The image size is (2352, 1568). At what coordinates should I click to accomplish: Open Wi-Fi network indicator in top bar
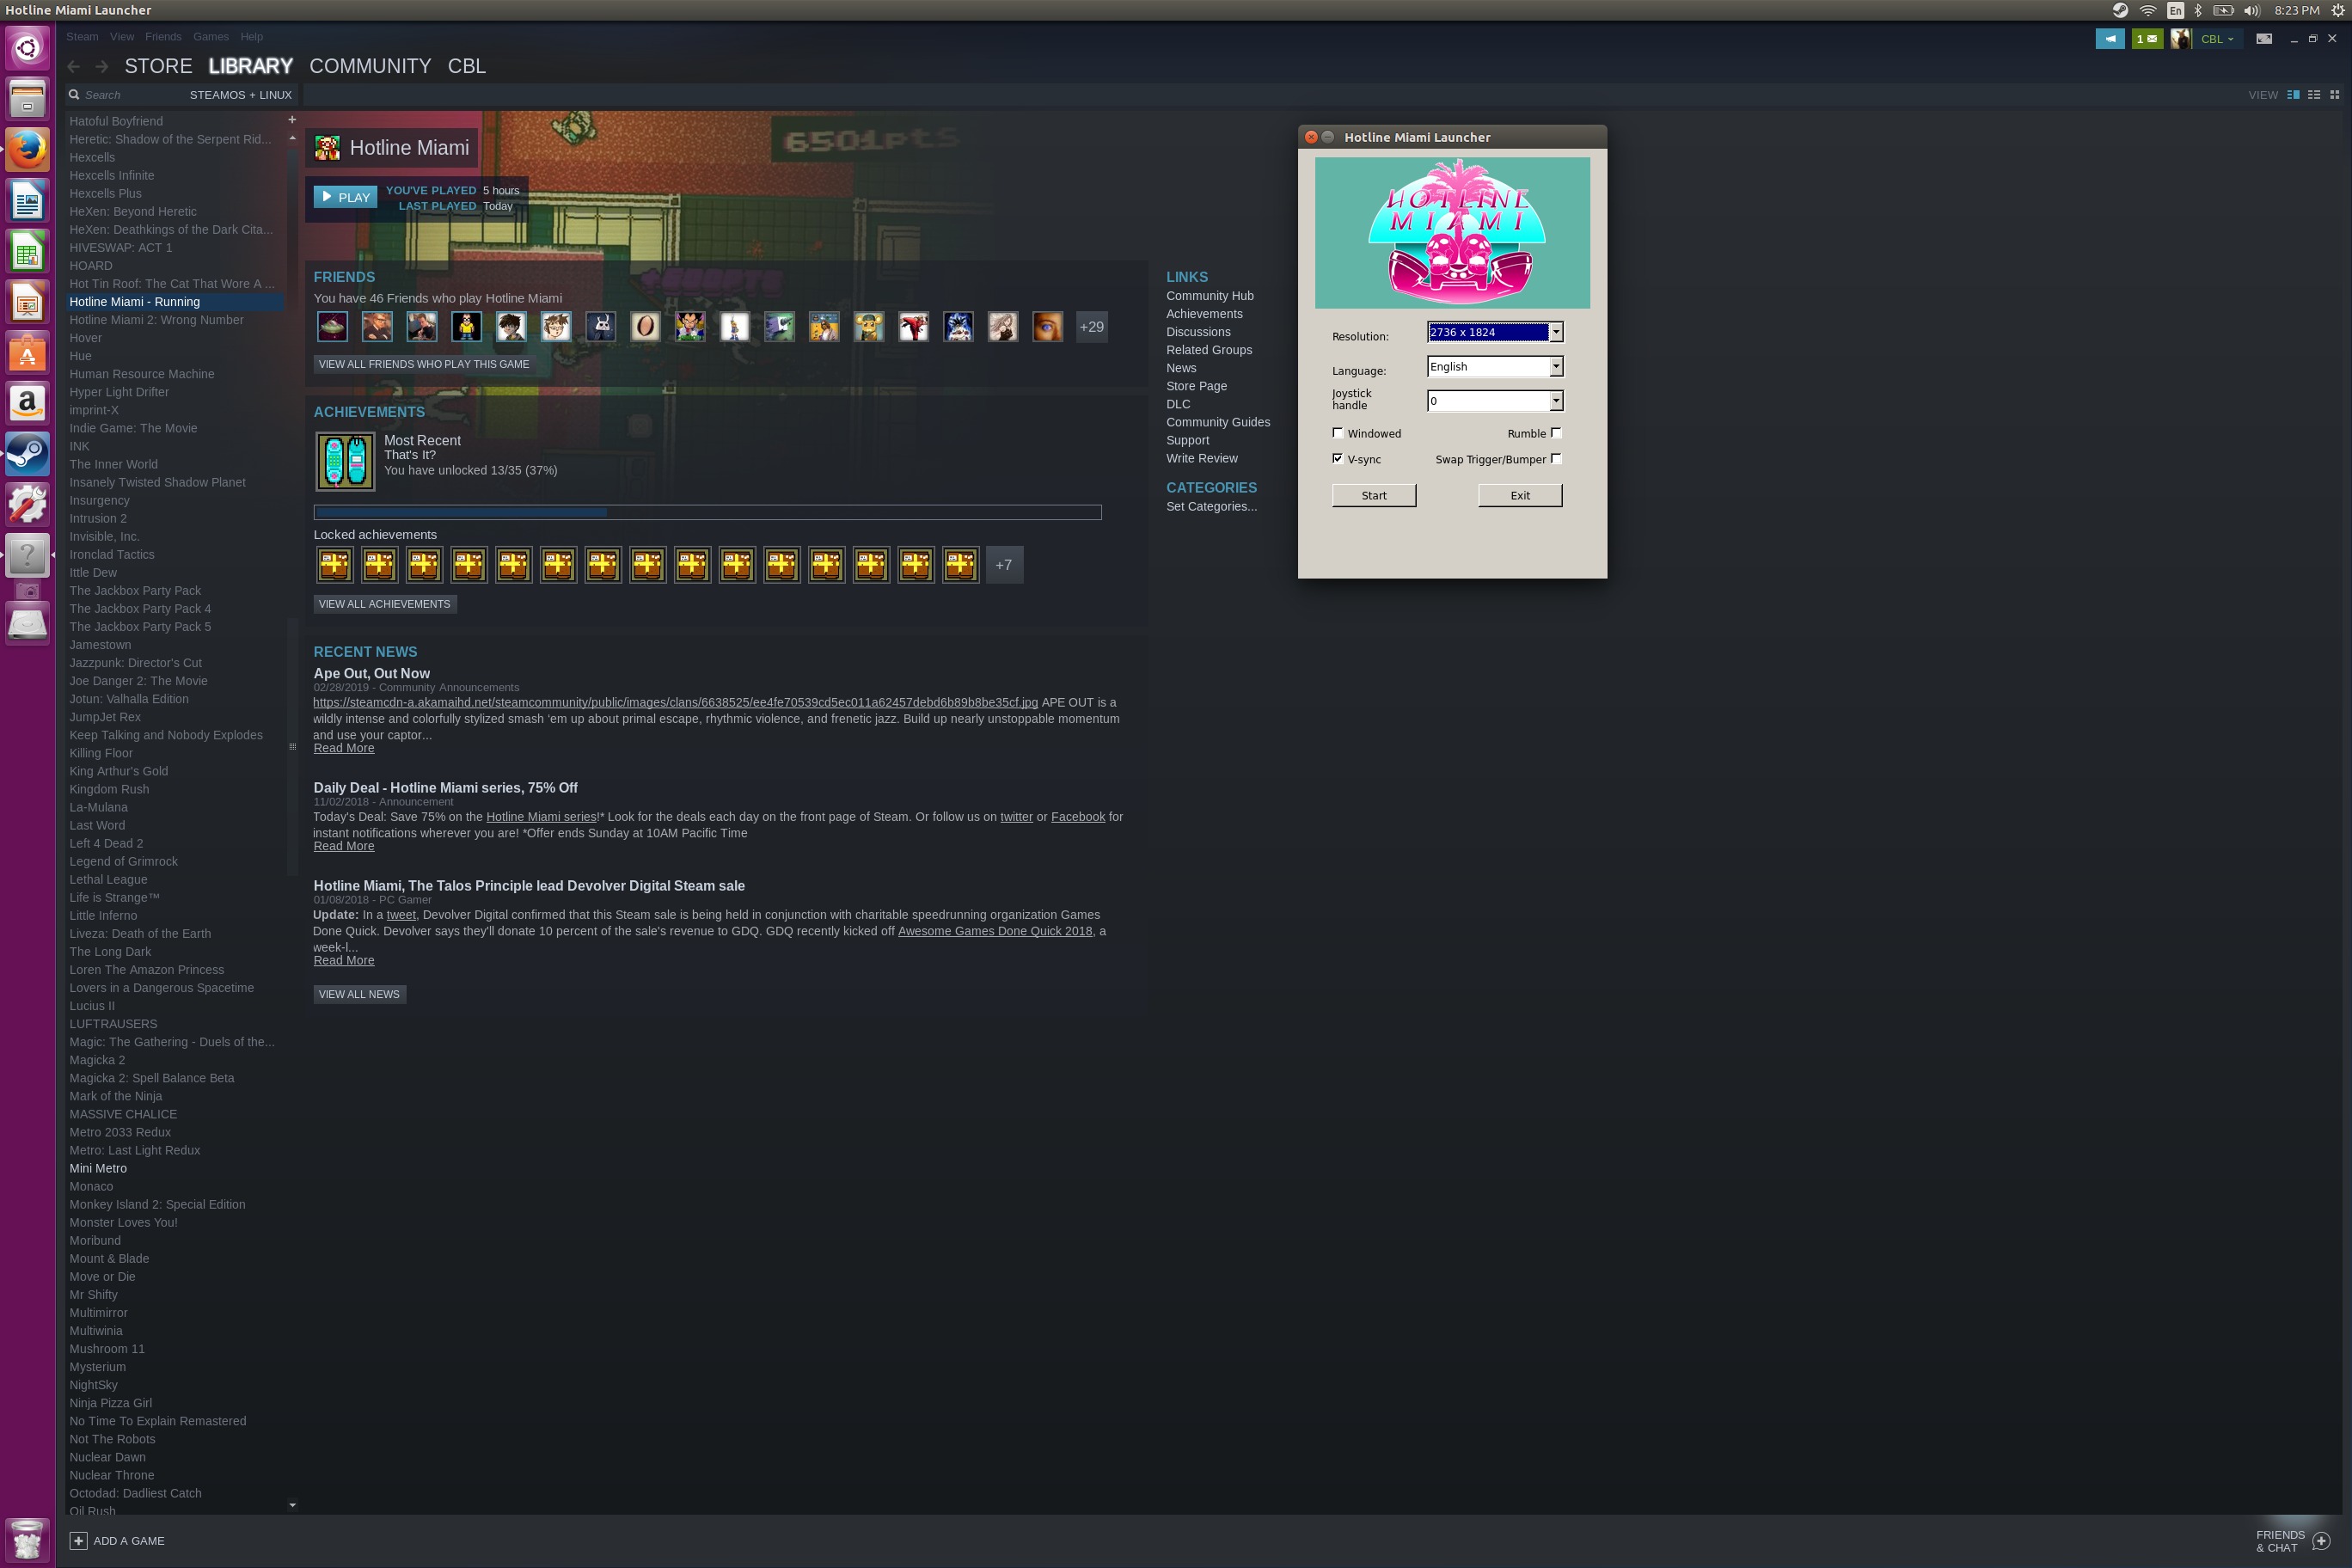2147,10
